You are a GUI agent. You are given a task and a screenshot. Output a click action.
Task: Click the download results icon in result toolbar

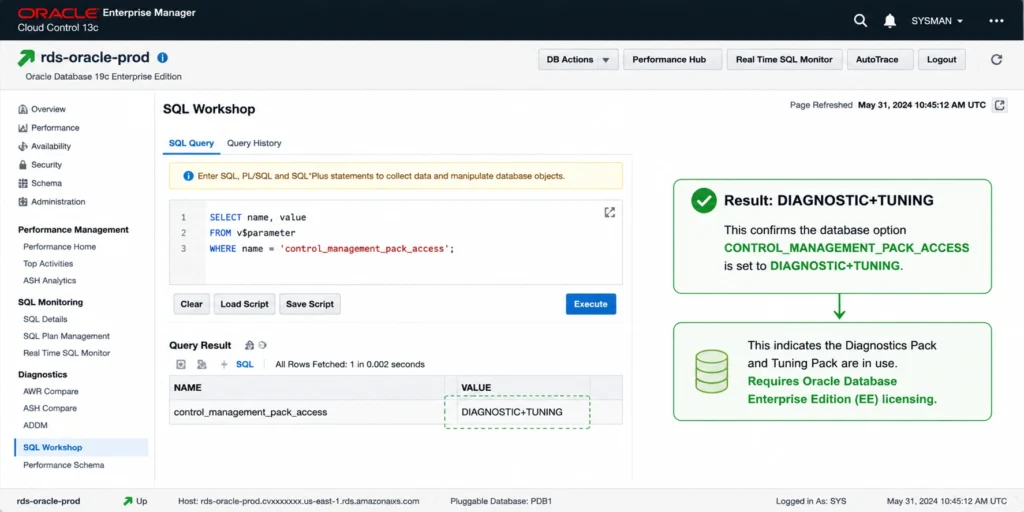point(182,364)
